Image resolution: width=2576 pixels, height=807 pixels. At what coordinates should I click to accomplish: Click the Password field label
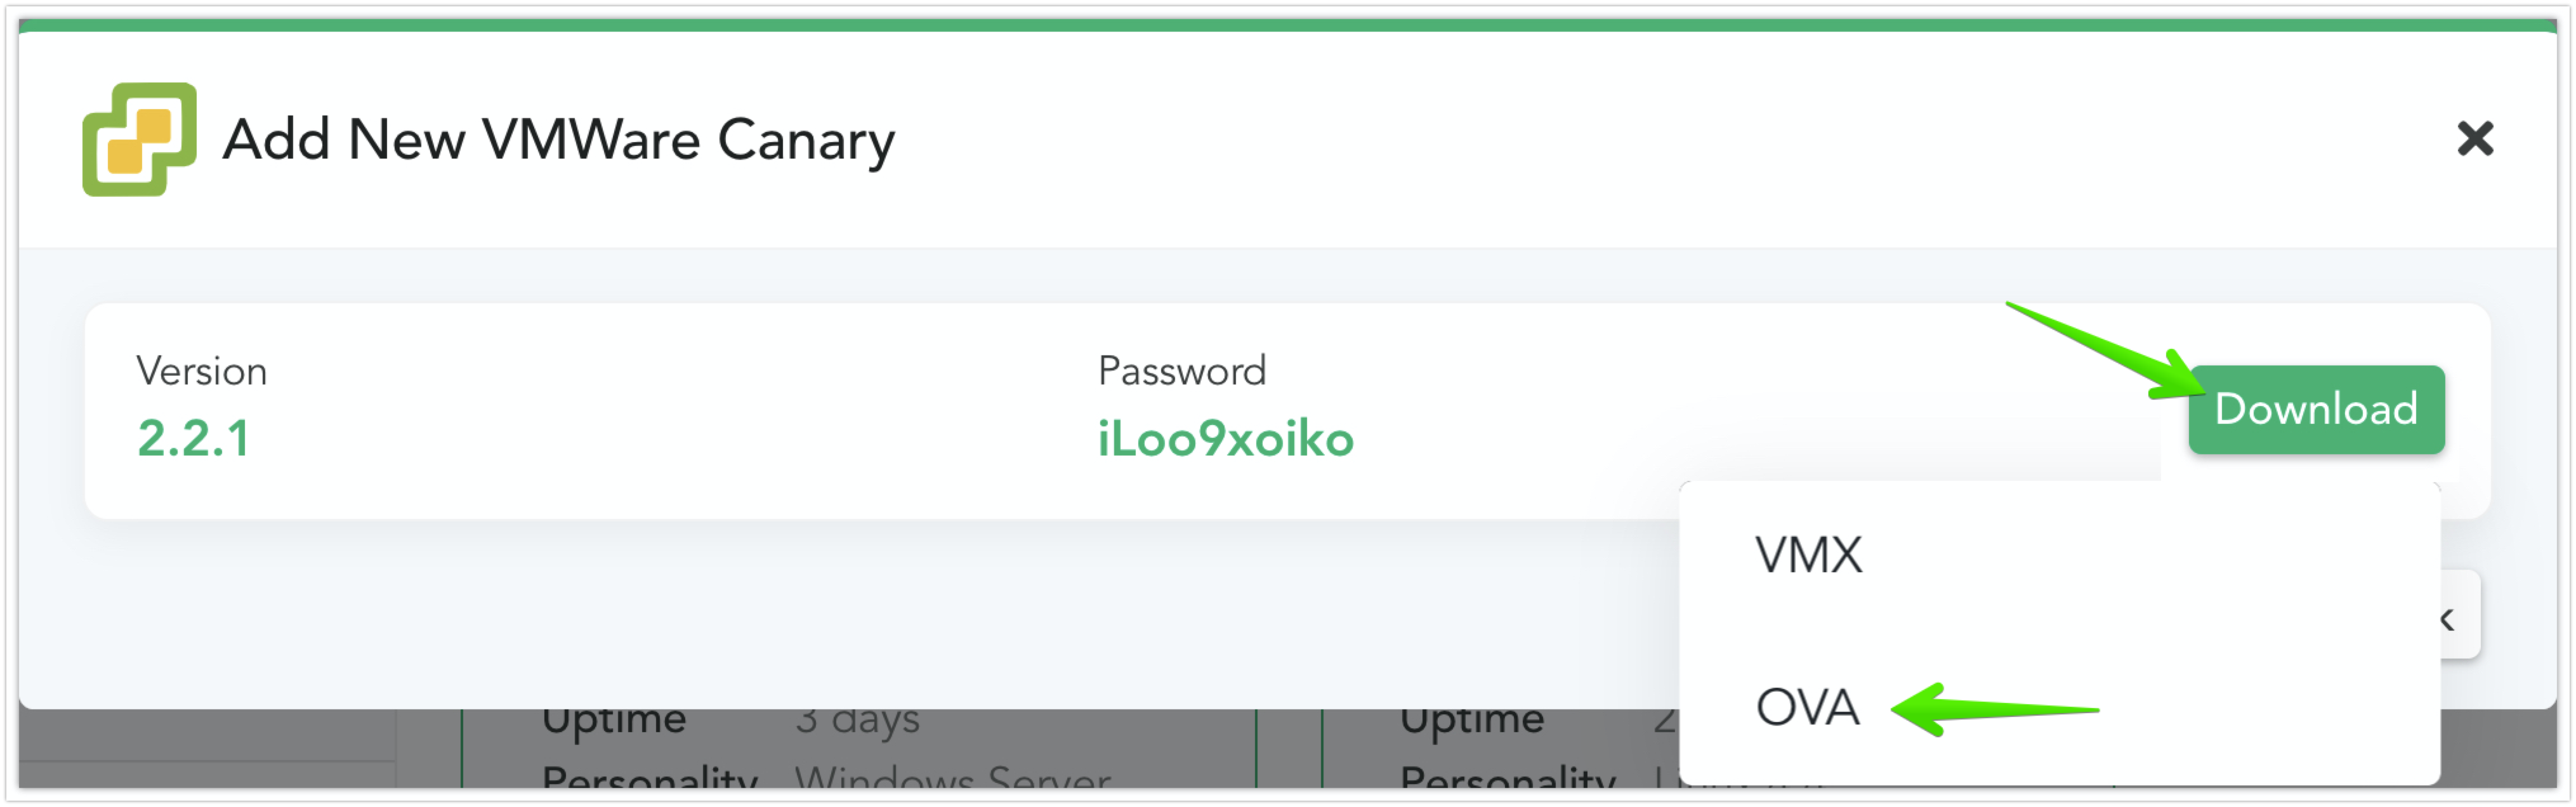1182,371
